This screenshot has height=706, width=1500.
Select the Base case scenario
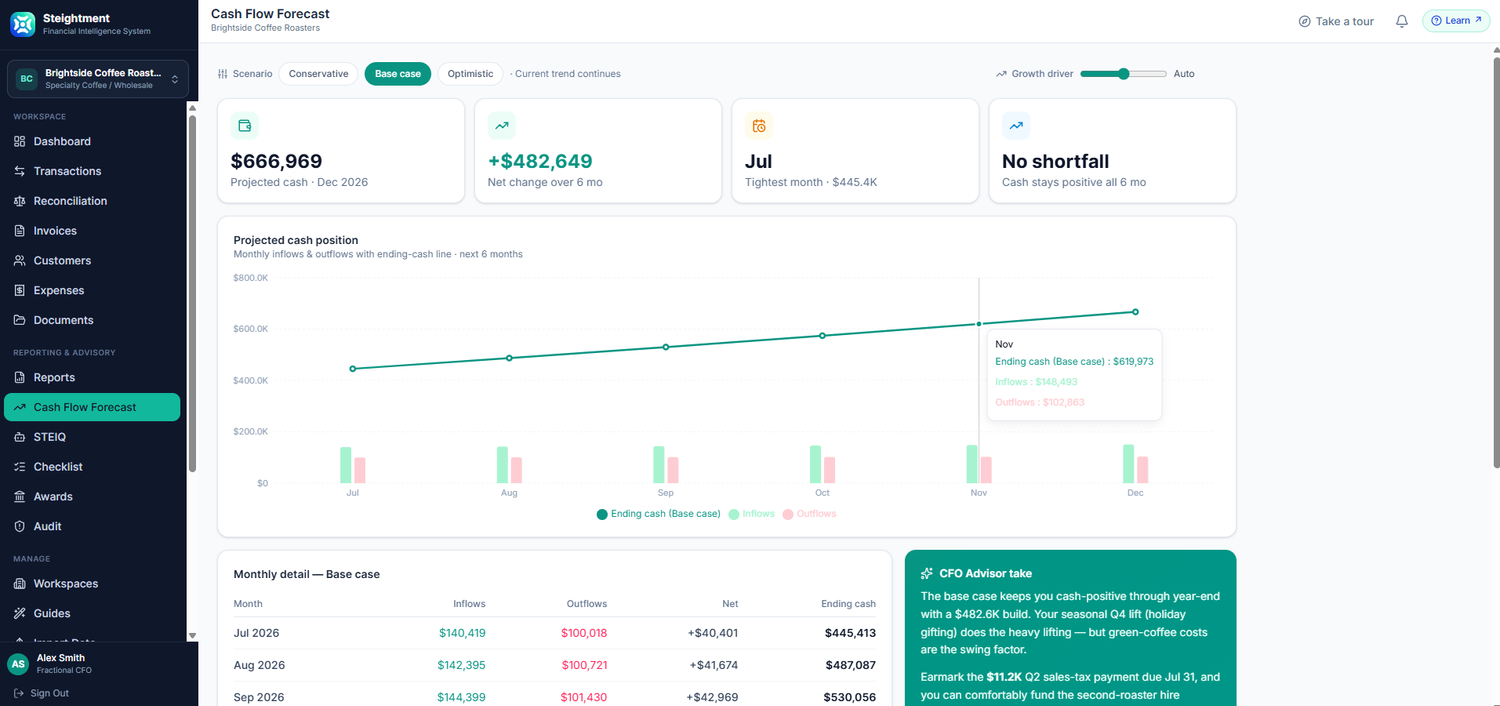pyautogui.click(x=398, y=74)
